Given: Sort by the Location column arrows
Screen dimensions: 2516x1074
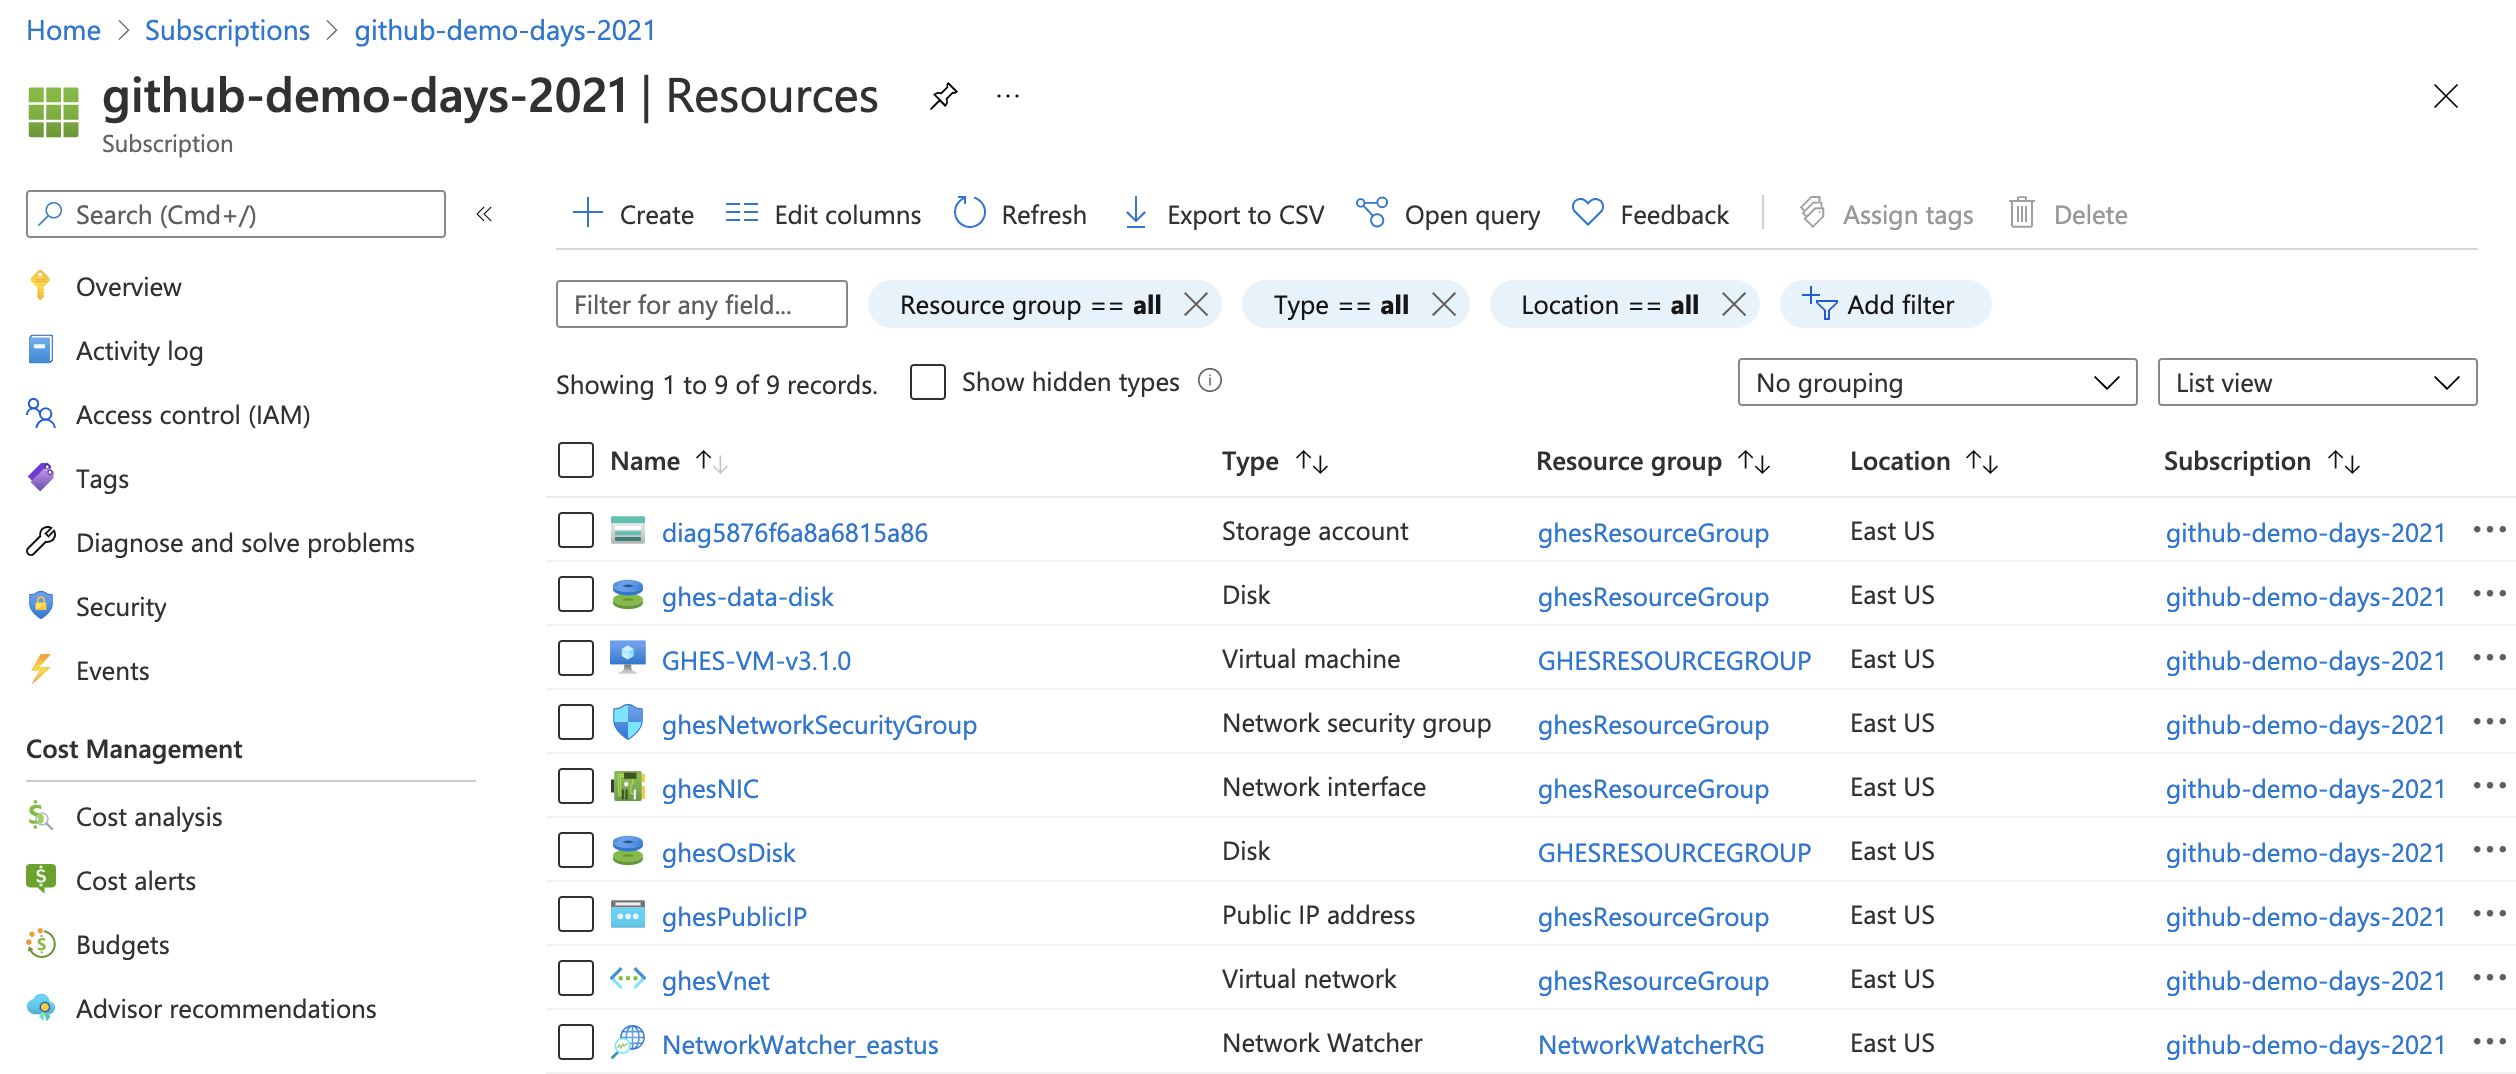Looking at the screenshot, I should pos(1982,461).
